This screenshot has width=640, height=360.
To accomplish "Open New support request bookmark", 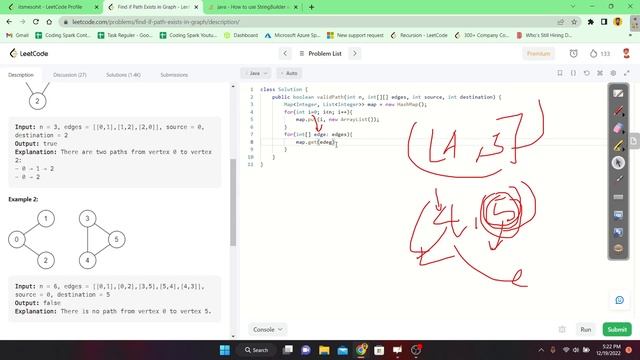I will (x=356, y=36).
